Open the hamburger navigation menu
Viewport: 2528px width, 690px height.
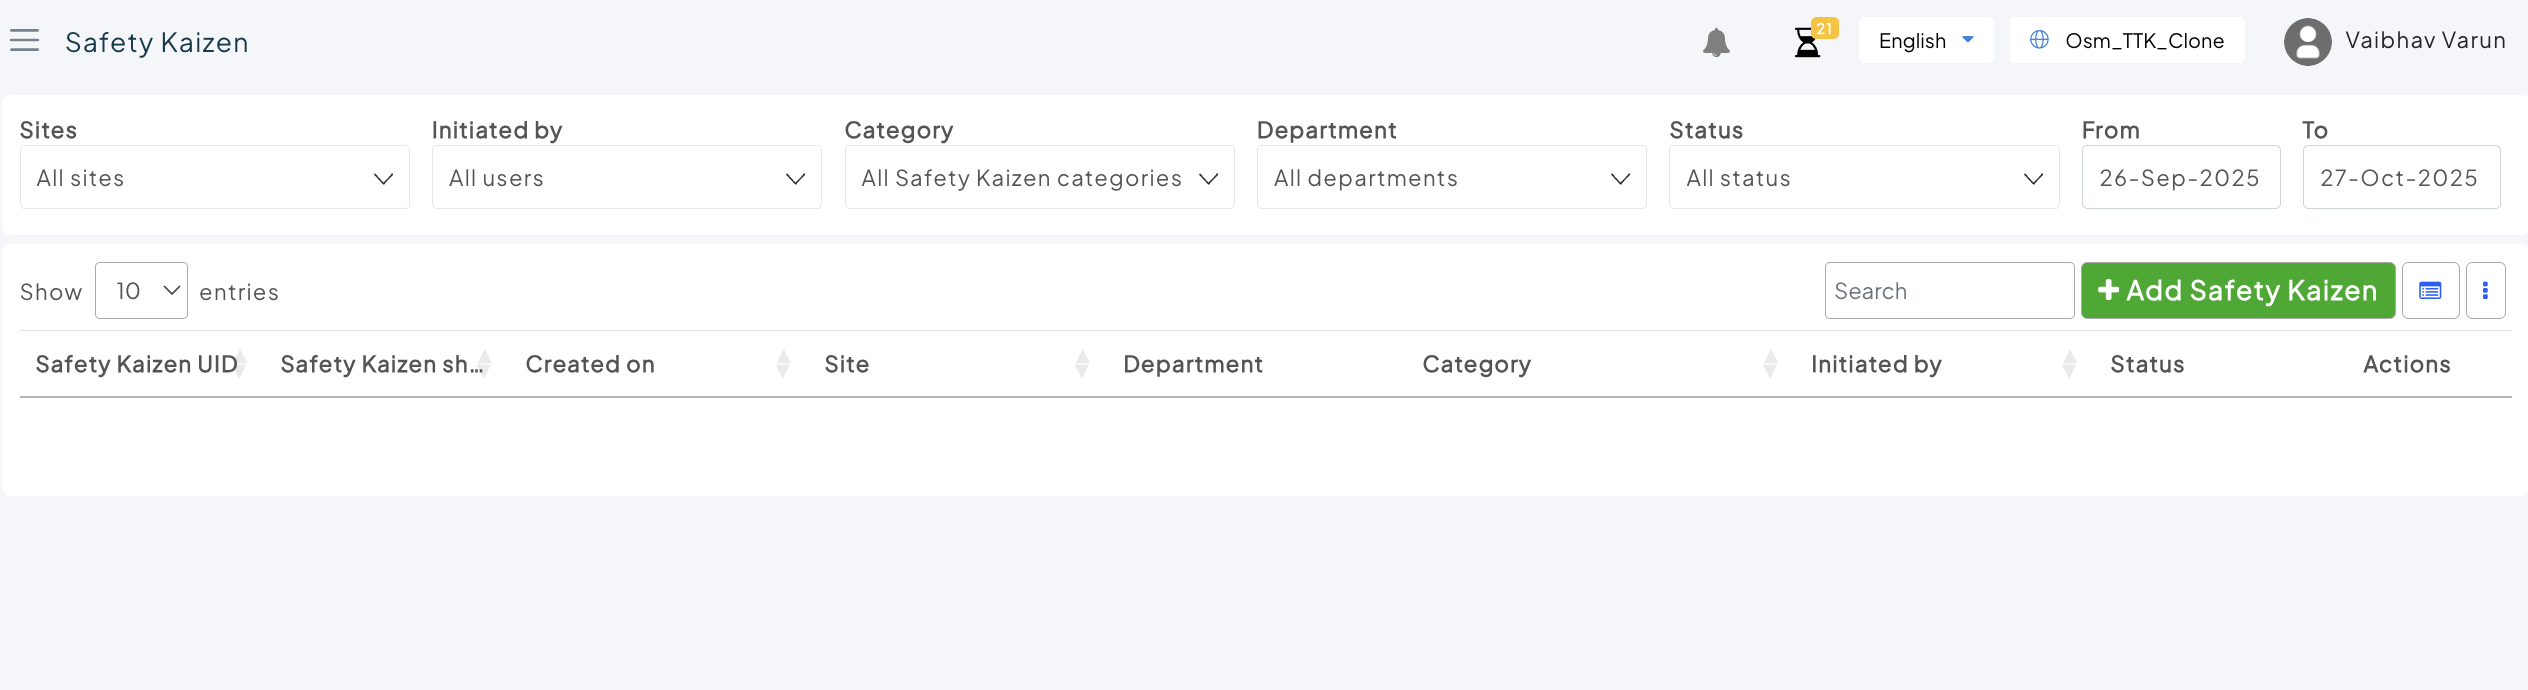tap(25, 41)
